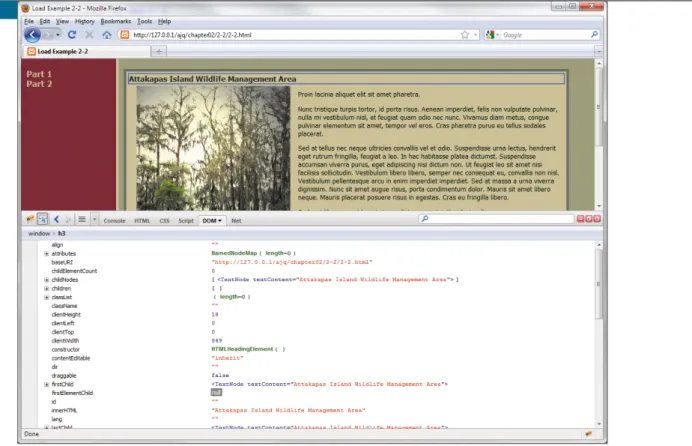The image size is (692, 446).
Task: Click the Stop loading X icon
Action: click(89, 34)
